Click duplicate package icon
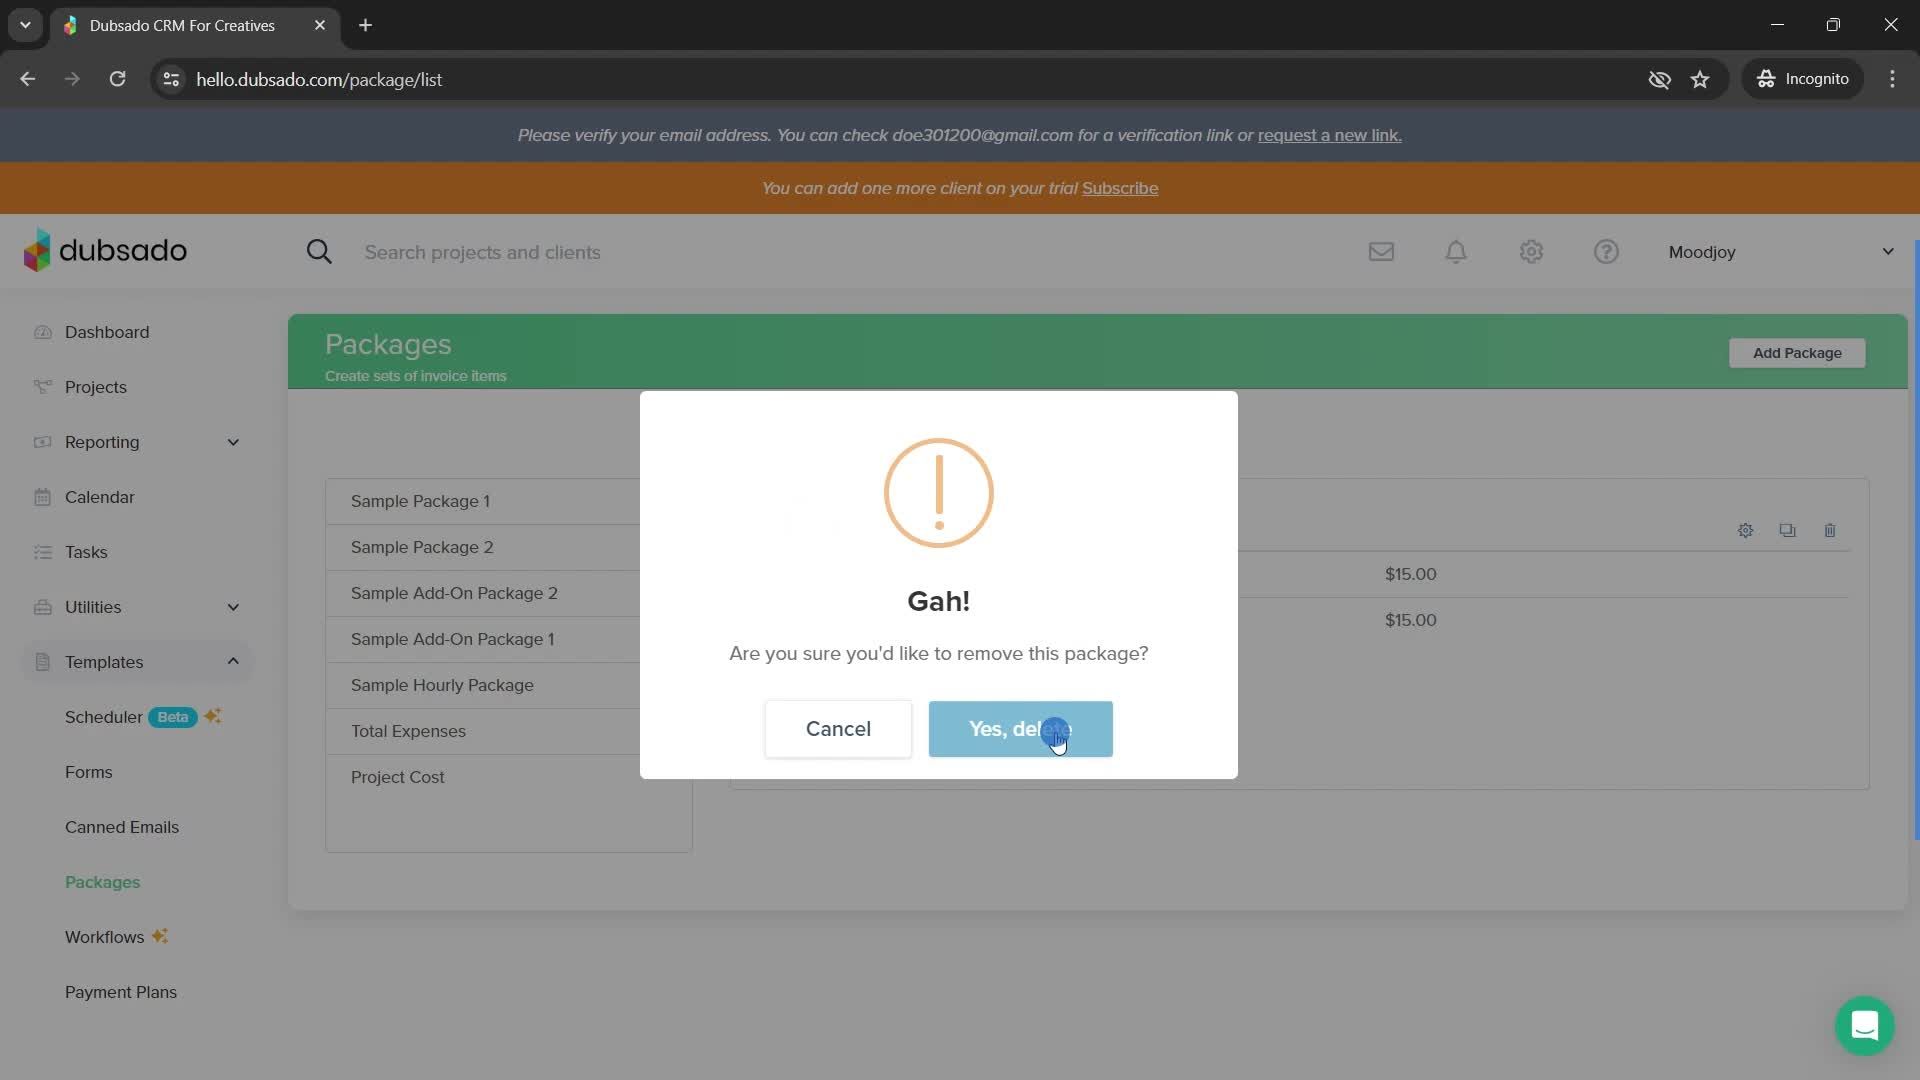Image resolution: width=1920 pixels, height=1080 pixels. pos(1787,531)
